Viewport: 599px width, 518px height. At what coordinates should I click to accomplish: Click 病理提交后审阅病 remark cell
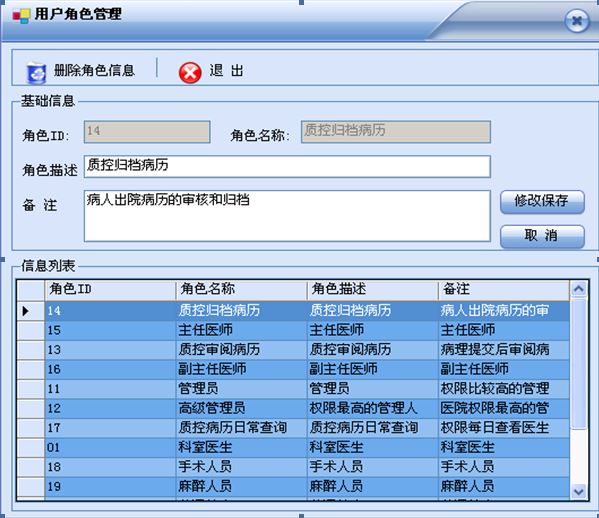[x=503, y=350]
